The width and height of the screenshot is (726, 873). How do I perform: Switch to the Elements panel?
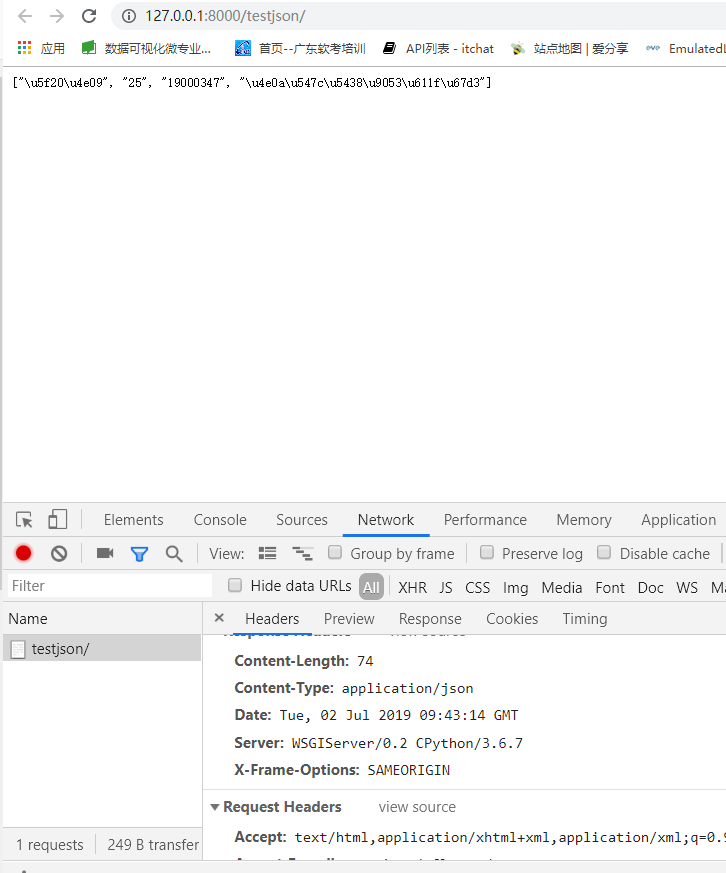coord(134,519)
